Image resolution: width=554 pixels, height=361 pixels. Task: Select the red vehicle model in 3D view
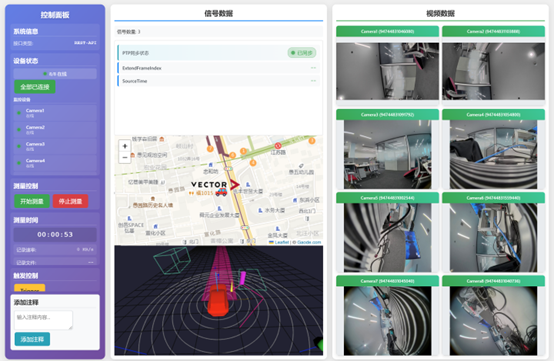tap(218, 300)
